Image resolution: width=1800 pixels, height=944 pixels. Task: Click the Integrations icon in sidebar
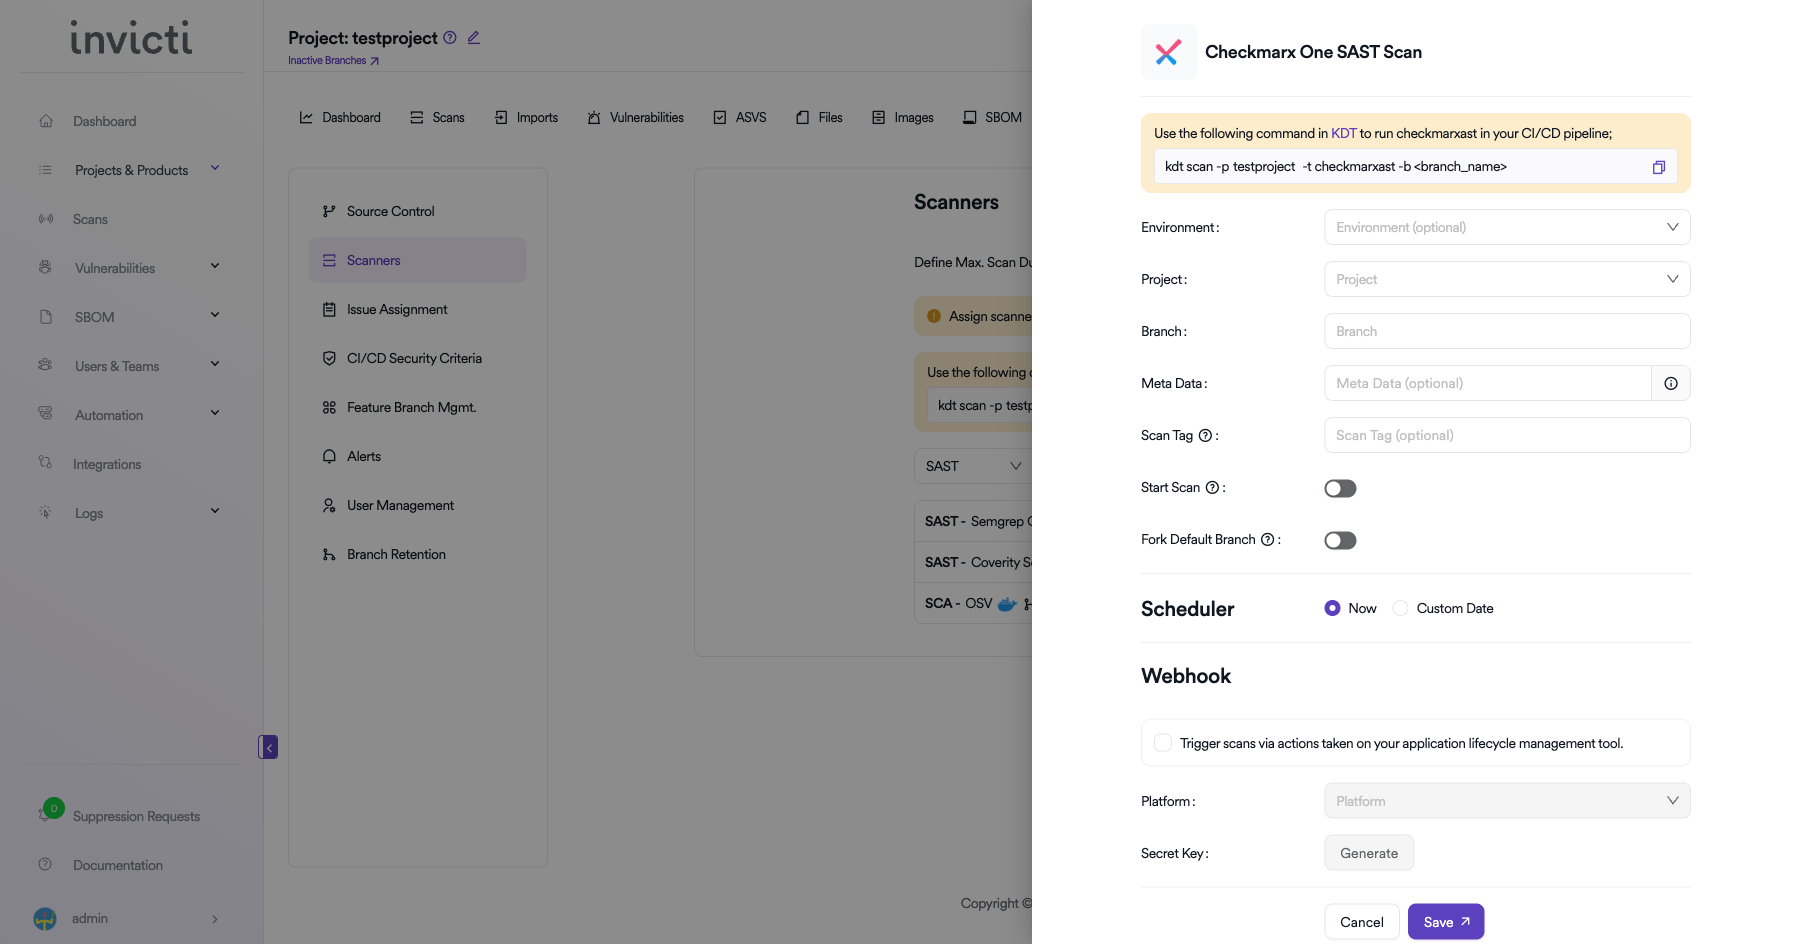point(46,463)
